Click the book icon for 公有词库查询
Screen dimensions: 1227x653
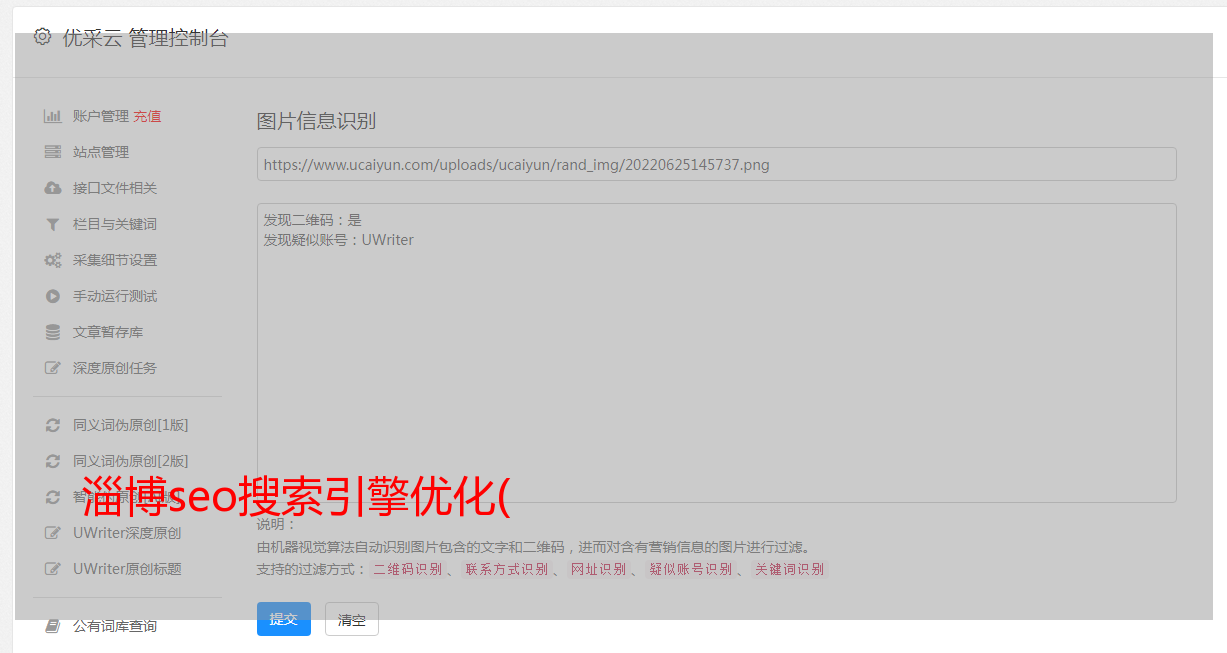point(53,626)
